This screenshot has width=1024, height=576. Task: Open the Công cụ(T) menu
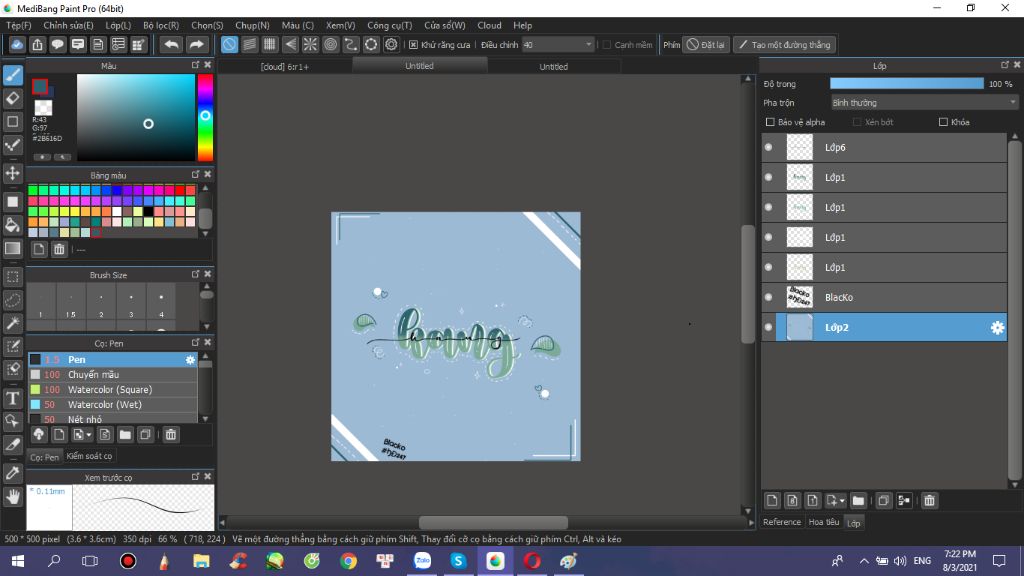(389, 25)
